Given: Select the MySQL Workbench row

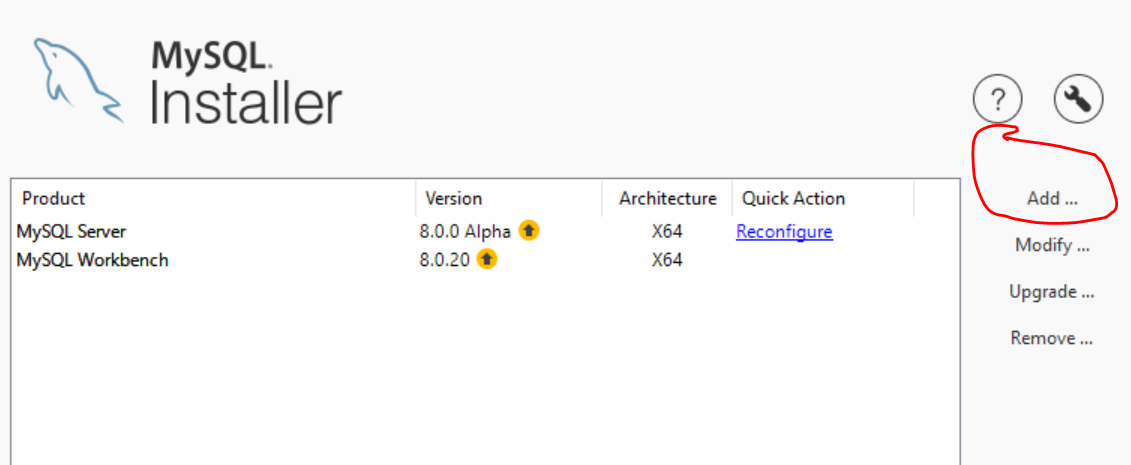Looking at the screenshot, I should [485, 259].
